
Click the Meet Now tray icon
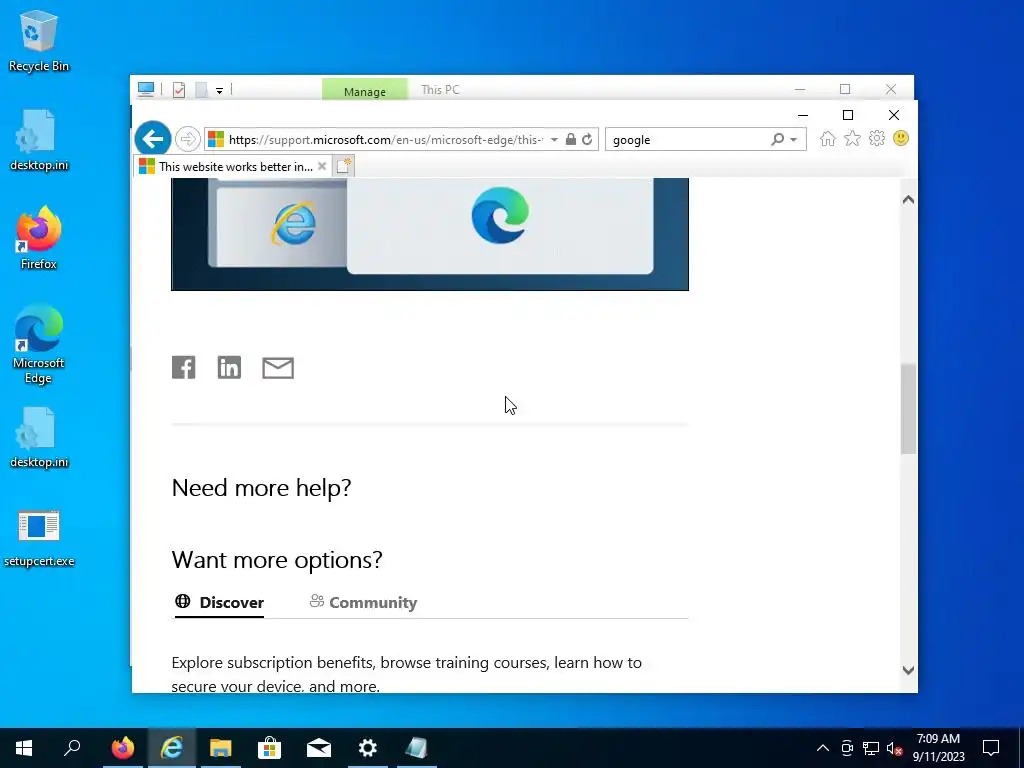pyautogui.click(x=847, y=748)
